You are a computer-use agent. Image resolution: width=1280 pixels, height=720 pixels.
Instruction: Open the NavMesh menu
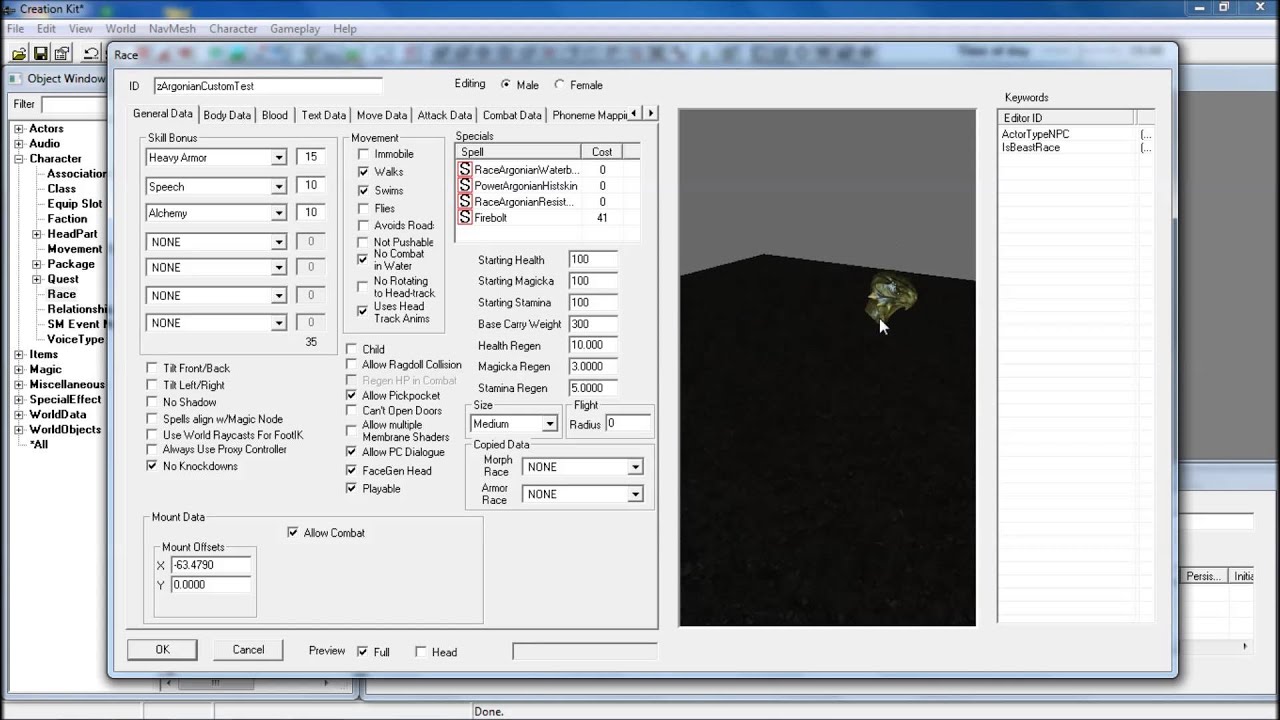172,29
